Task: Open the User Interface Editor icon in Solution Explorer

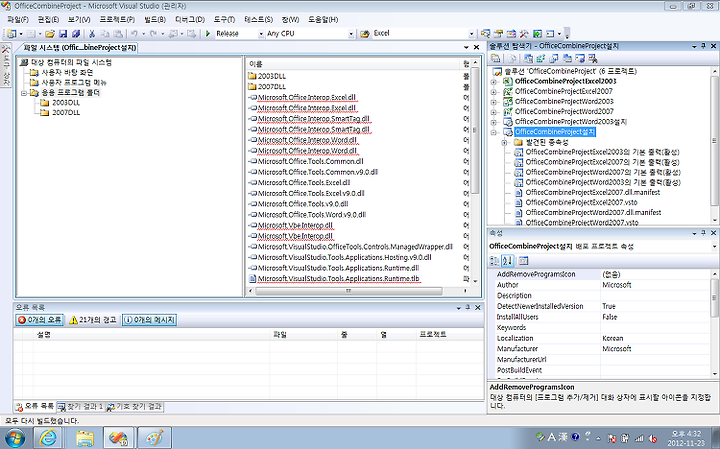Action: point(567,58)
